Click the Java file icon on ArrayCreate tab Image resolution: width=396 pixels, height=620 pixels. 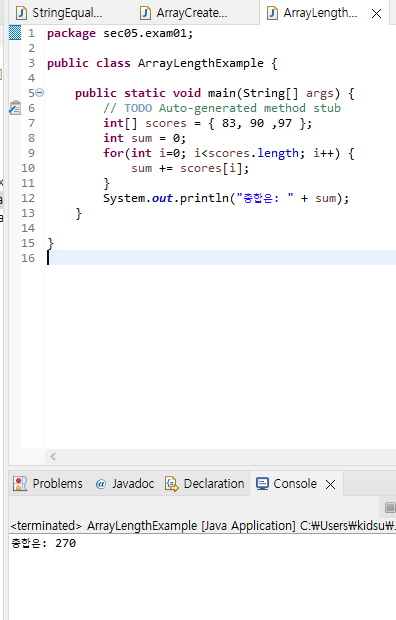pyautogui.click(x=146, y=13)
